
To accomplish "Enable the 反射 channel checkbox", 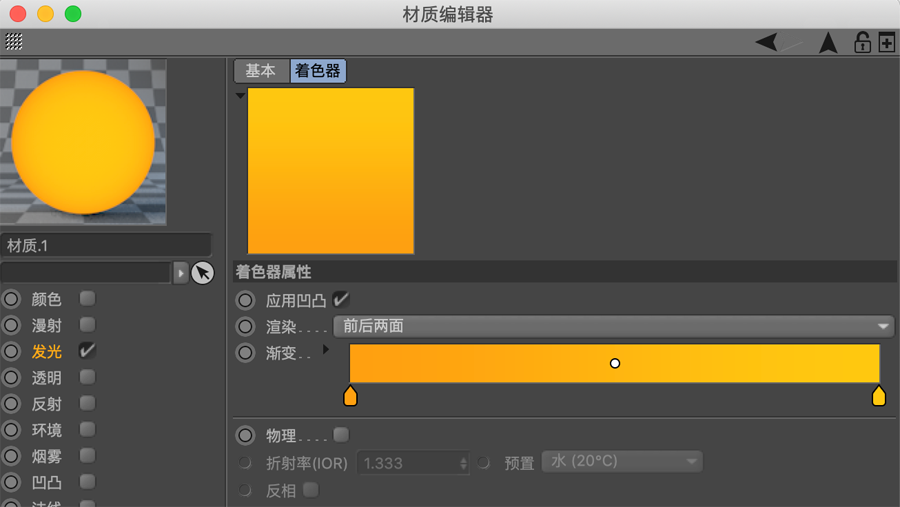I will click(x=87, y=403).
